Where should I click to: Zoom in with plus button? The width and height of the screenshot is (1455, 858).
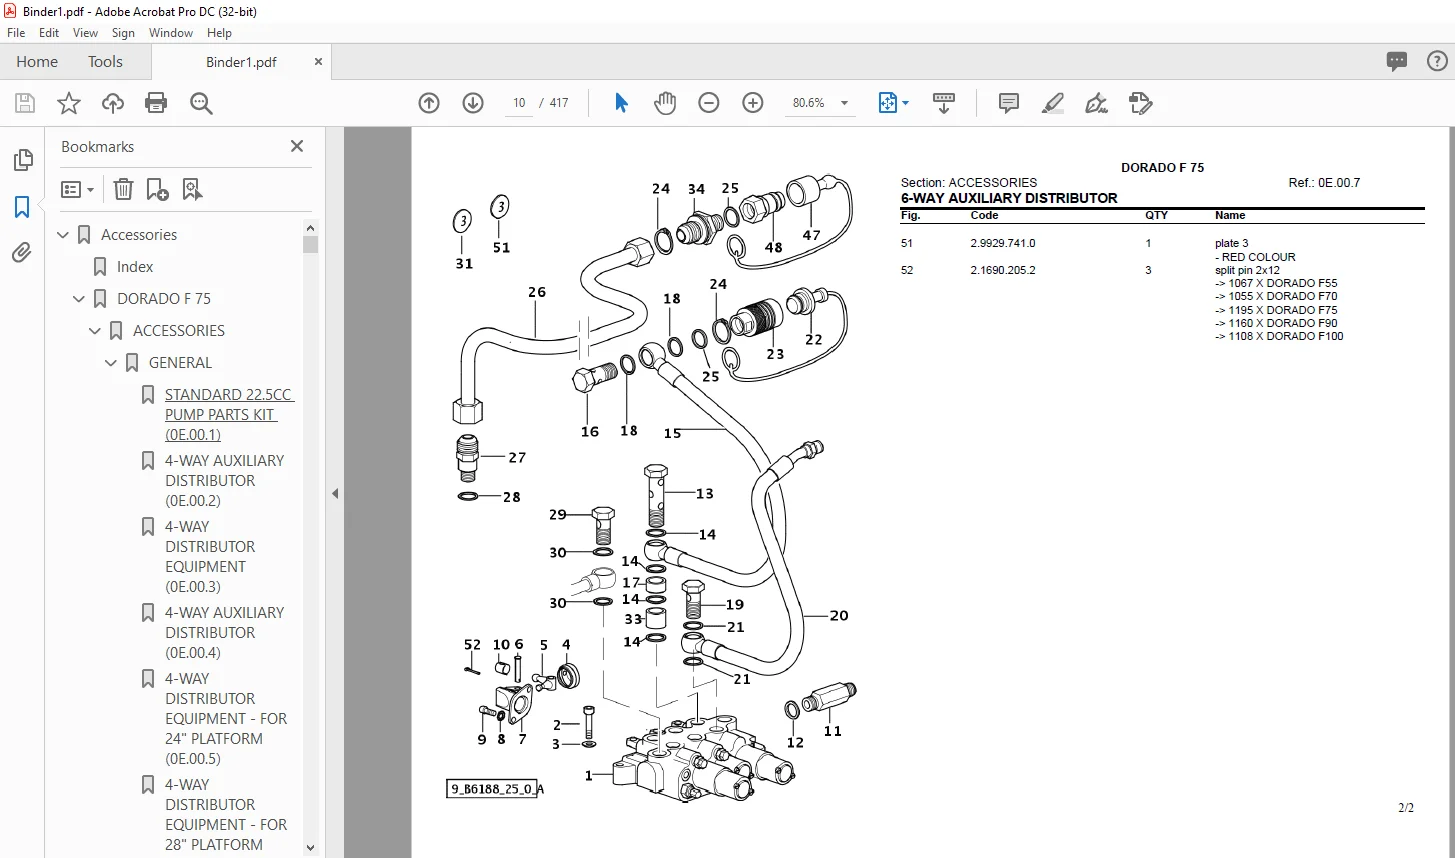(x=753, y=103)
